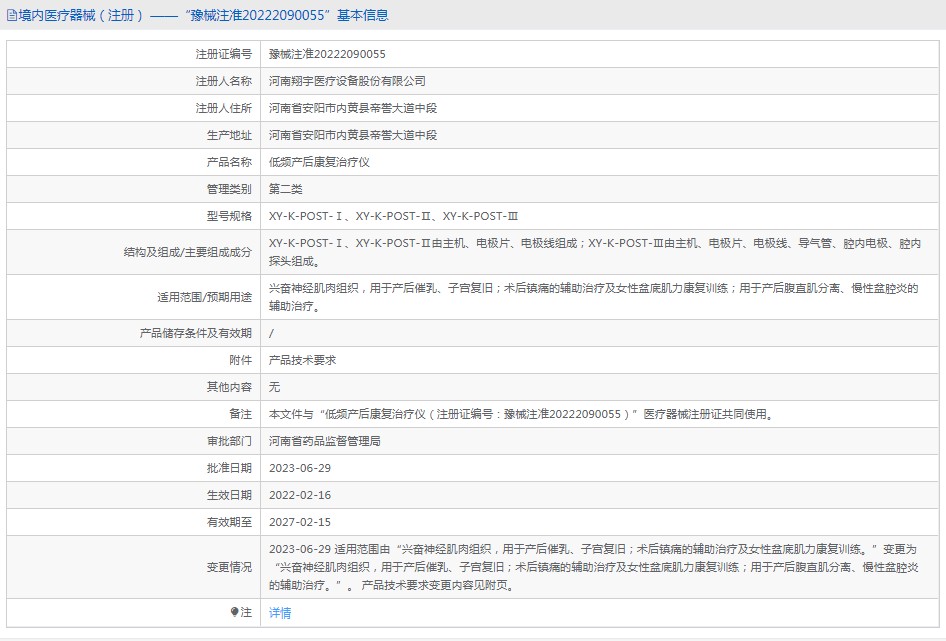Viewport: 946px width, 641px height.
Task: Click the lightbulb icon next to 注
Action: [235, 612]
